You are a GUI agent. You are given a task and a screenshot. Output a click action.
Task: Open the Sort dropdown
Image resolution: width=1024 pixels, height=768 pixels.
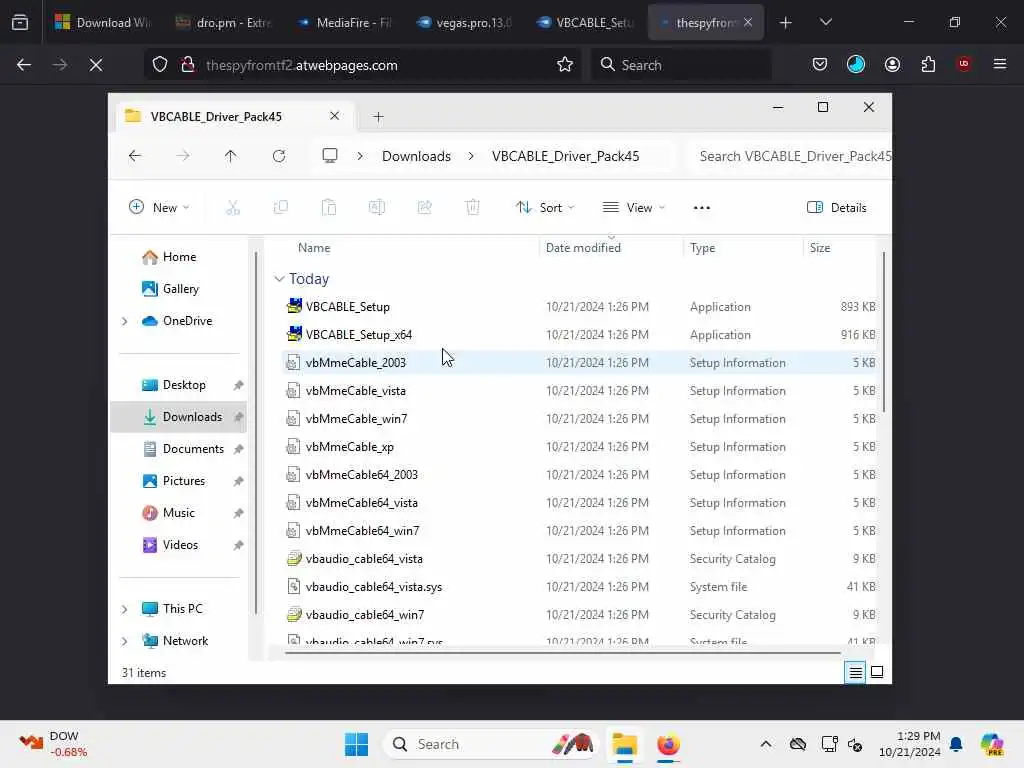(545, 208)
